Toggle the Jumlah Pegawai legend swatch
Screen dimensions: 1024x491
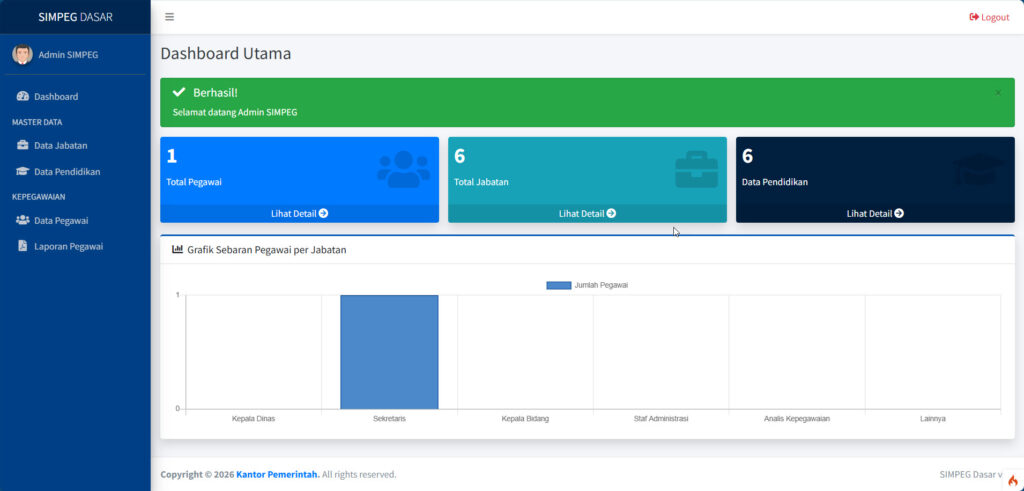558,285
